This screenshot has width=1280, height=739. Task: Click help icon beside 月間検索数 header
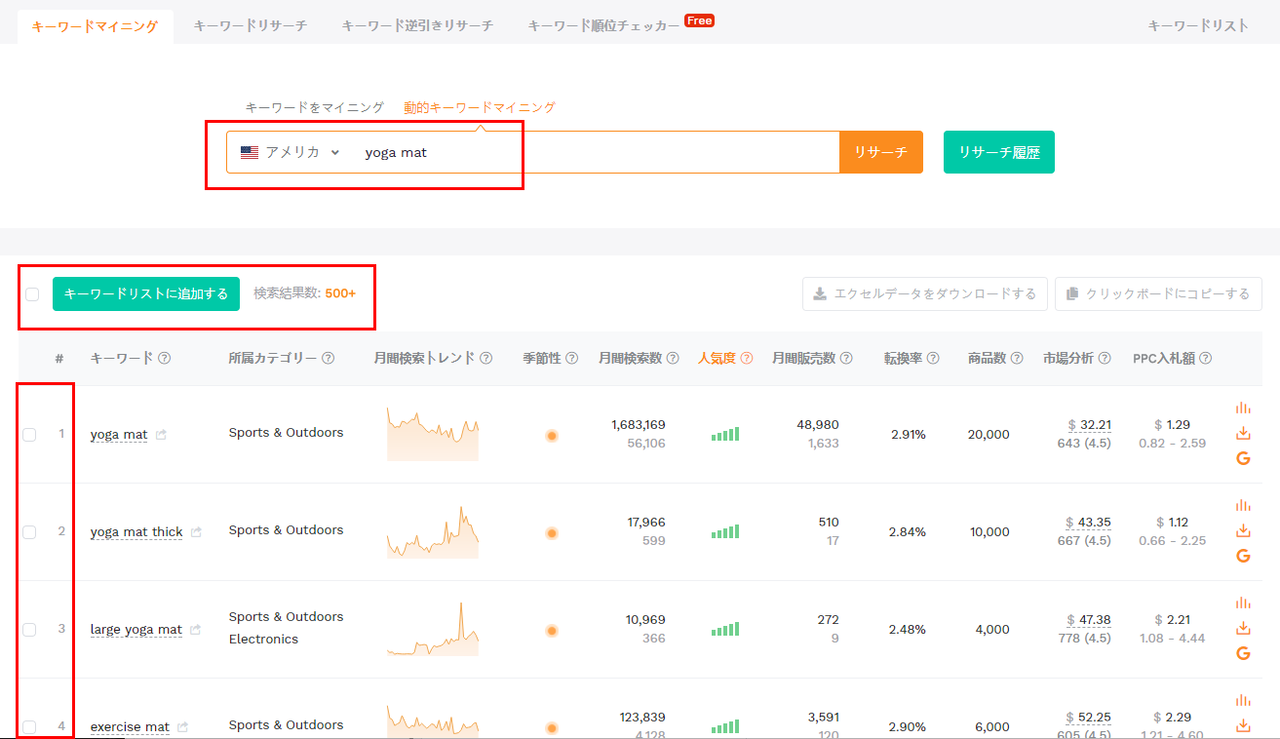(x=673, y=358)
